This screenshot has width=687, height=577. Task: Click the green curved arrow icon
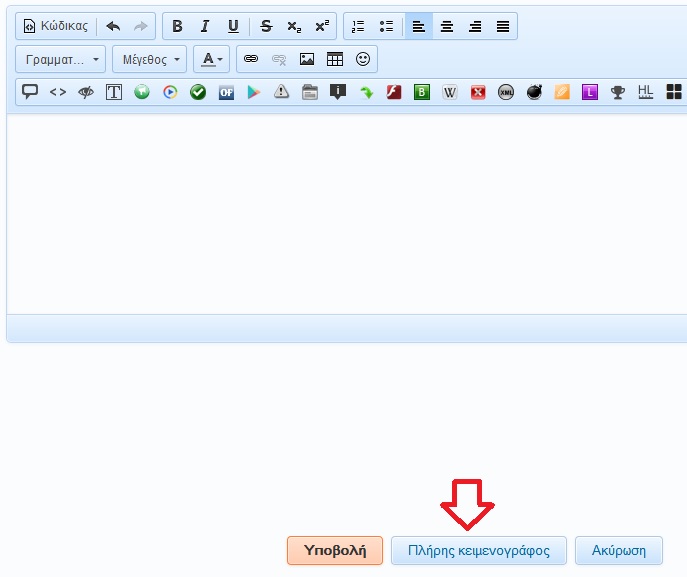click(366, 92)
